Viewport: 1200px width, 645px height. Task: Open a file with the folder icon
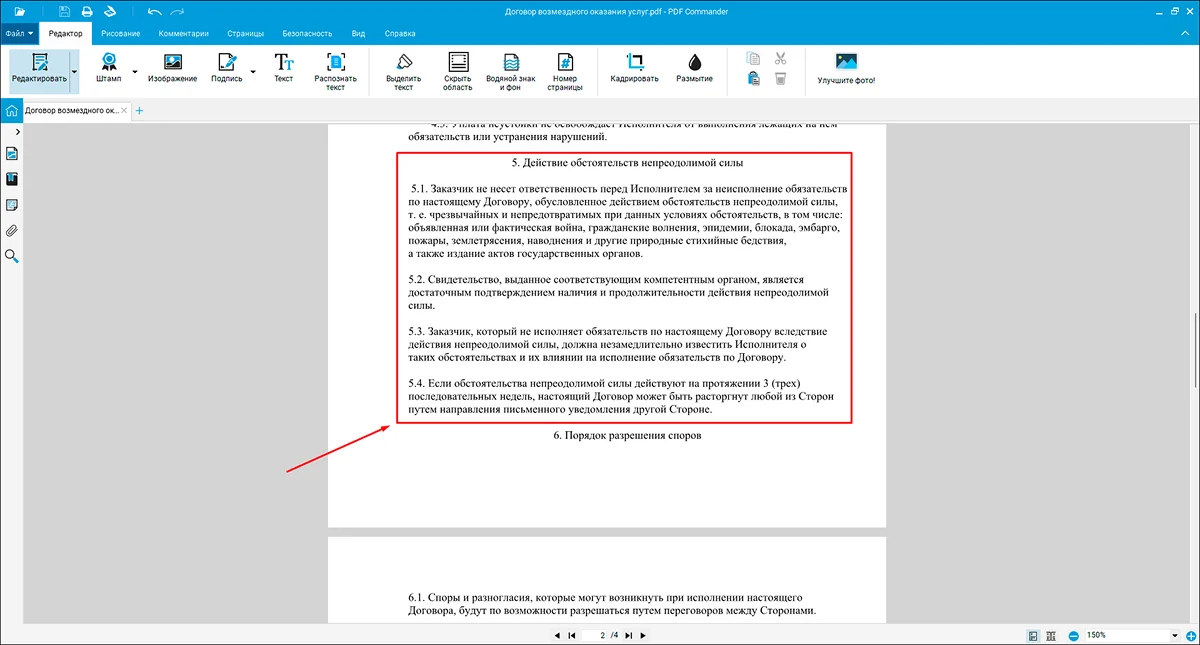click(20, 11)
